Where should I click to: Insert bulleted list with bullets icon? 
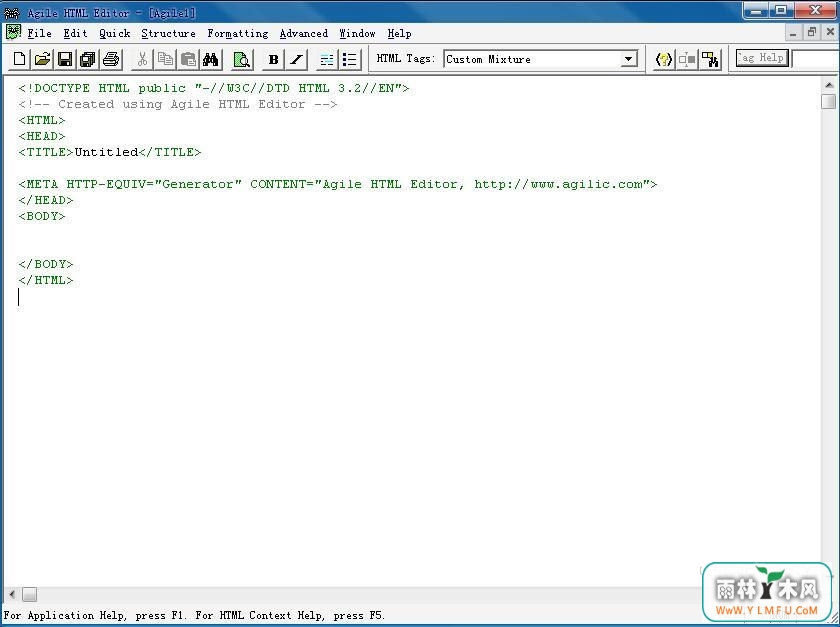click(x=350, y=59)
